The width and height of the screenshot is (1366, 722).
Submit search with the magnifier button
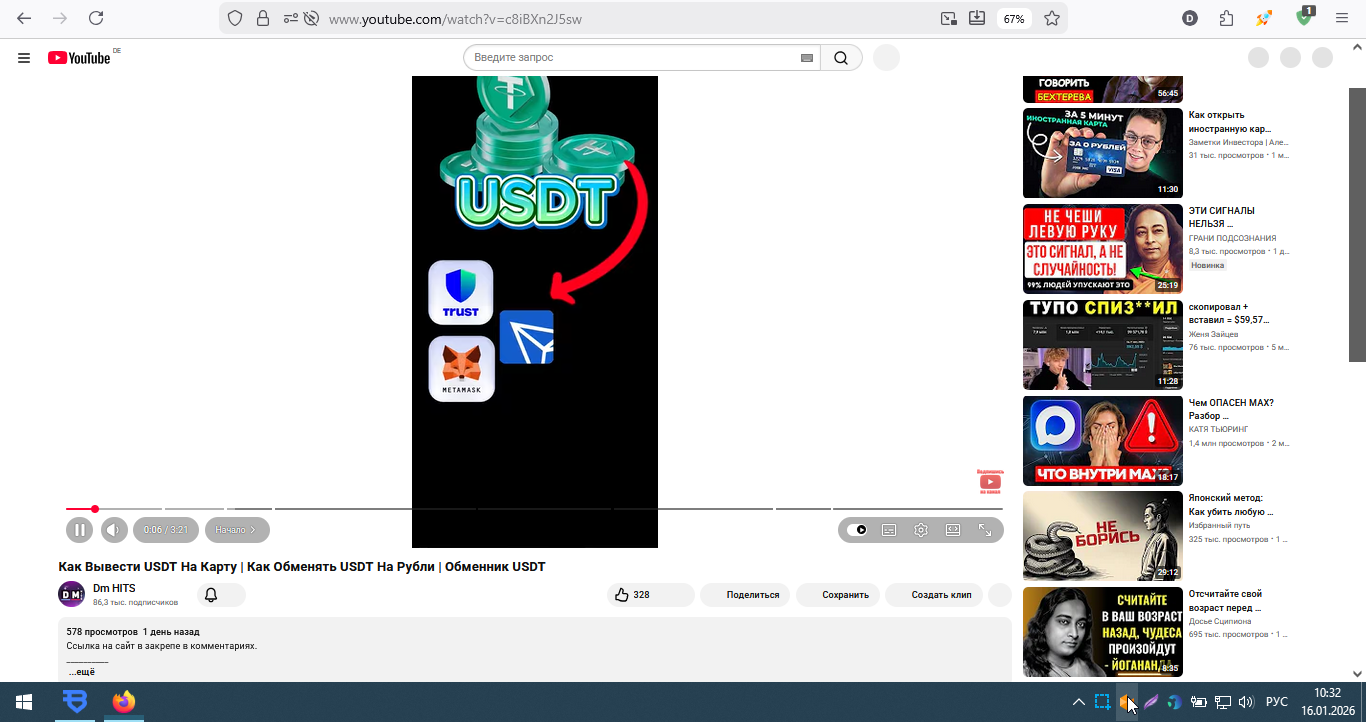coord(841,58)
